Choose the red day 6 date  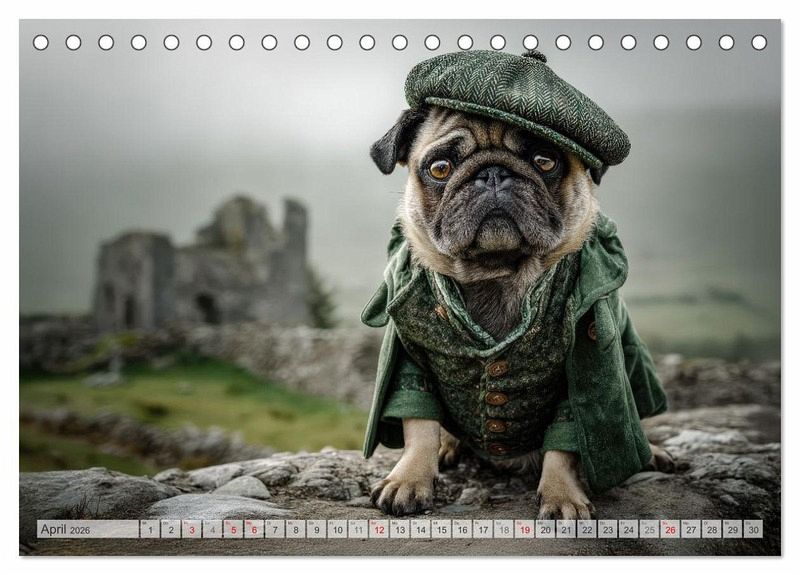coord(254,530)
